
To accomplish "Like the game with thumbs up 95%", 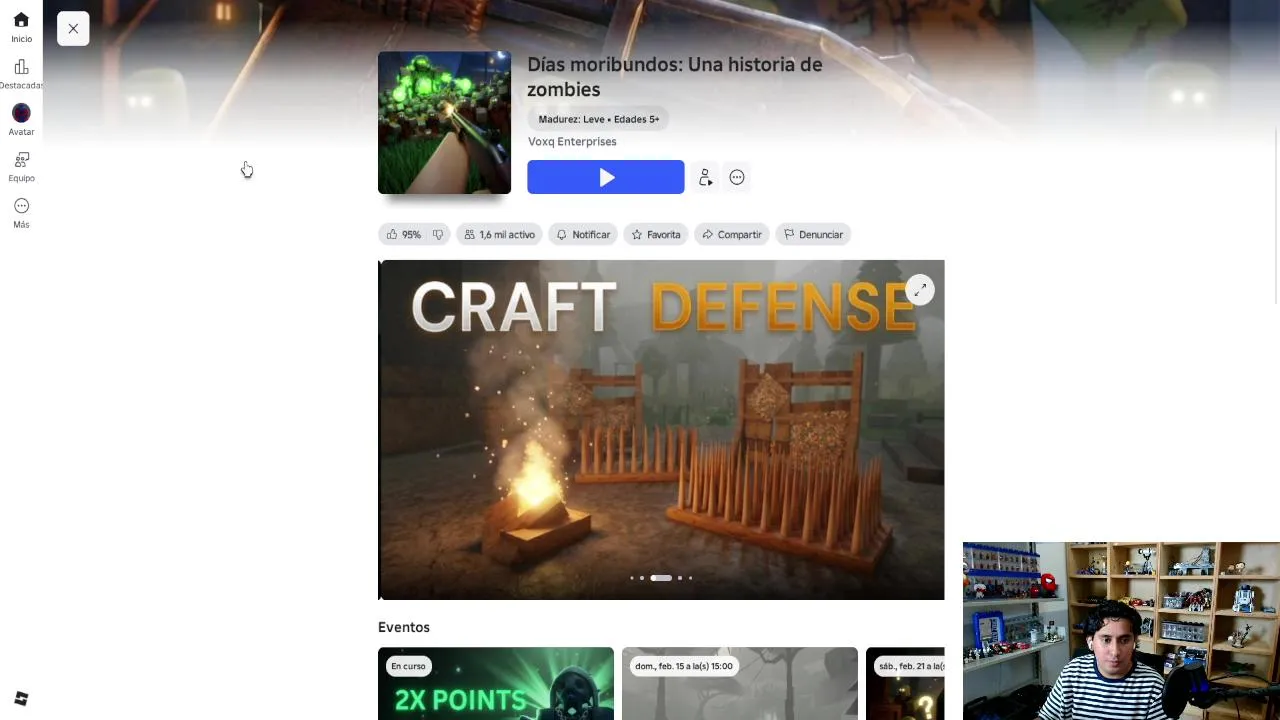I will click(404, 234).
